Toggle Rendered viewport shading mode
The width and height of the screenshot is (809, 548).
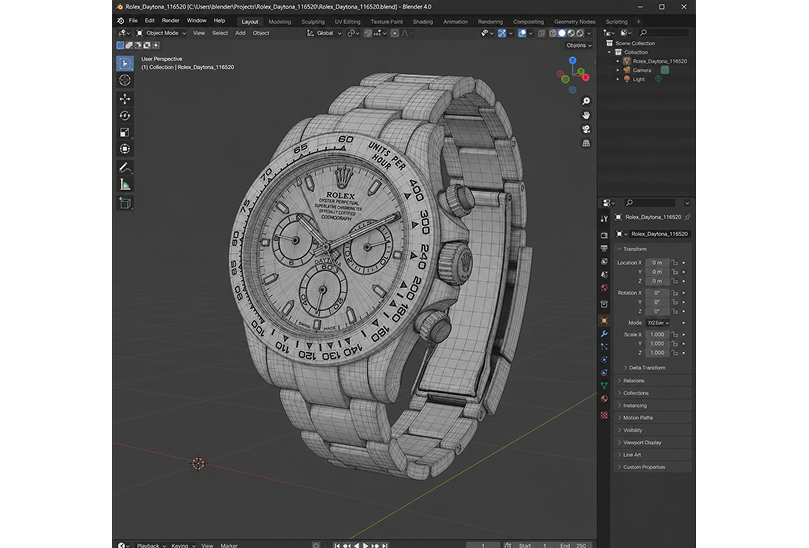(580, 33)
